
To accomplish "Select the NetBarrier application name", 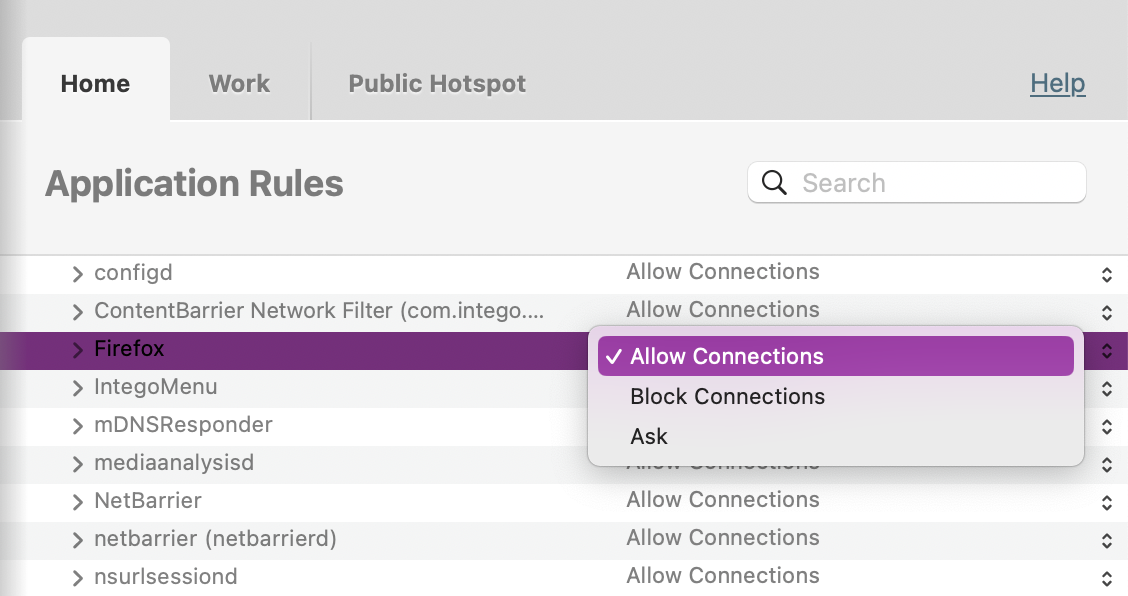I will (x=147, y=500).
